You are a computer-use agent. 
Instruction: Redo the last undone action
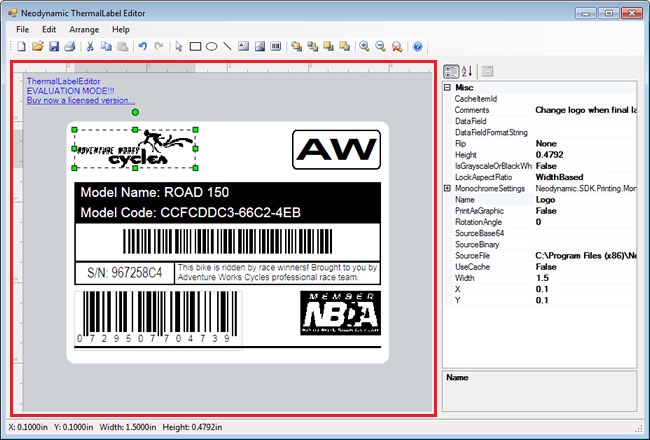tap(159, 46)
